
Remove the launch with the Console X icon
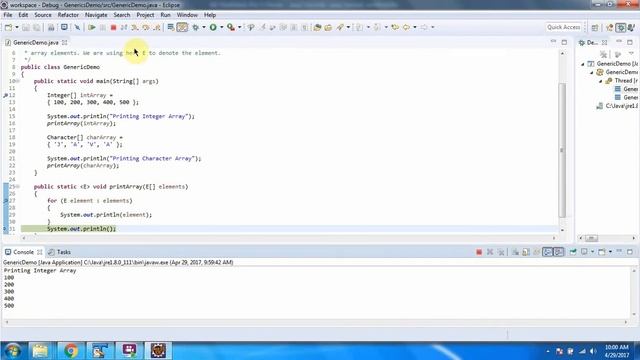[490, 252]
